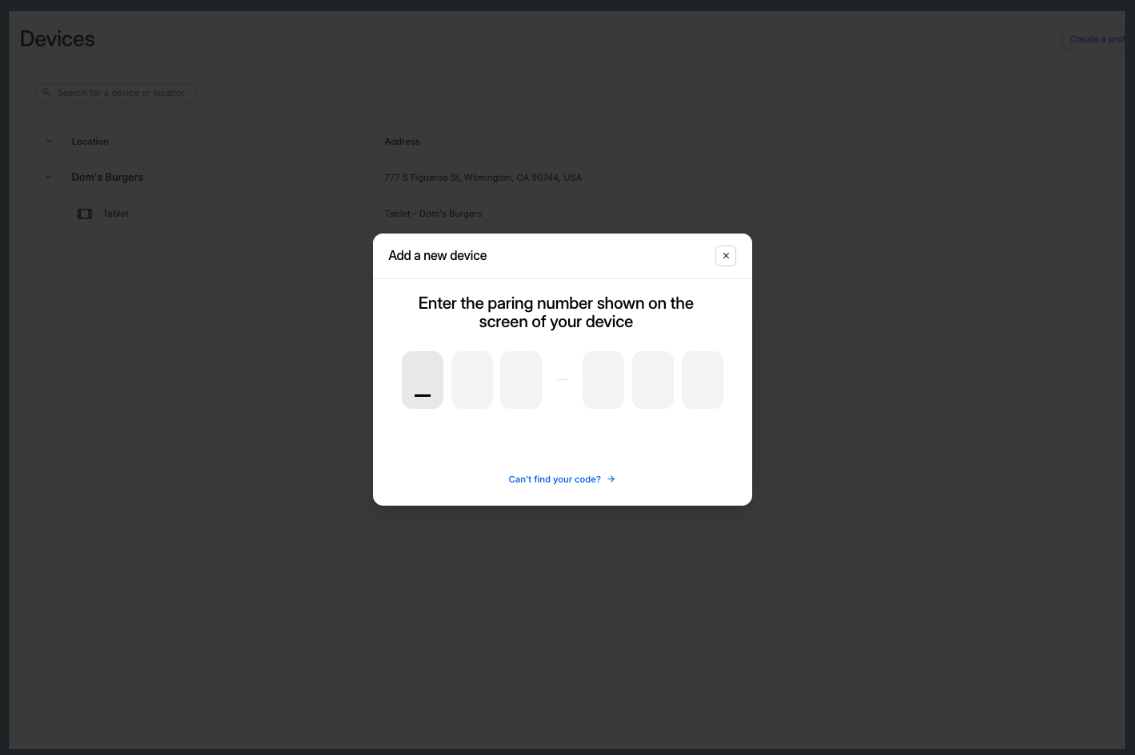Sort by the Location column header
The height and width of the screenshot is (755, 1135).
click(x=90, y=142)
